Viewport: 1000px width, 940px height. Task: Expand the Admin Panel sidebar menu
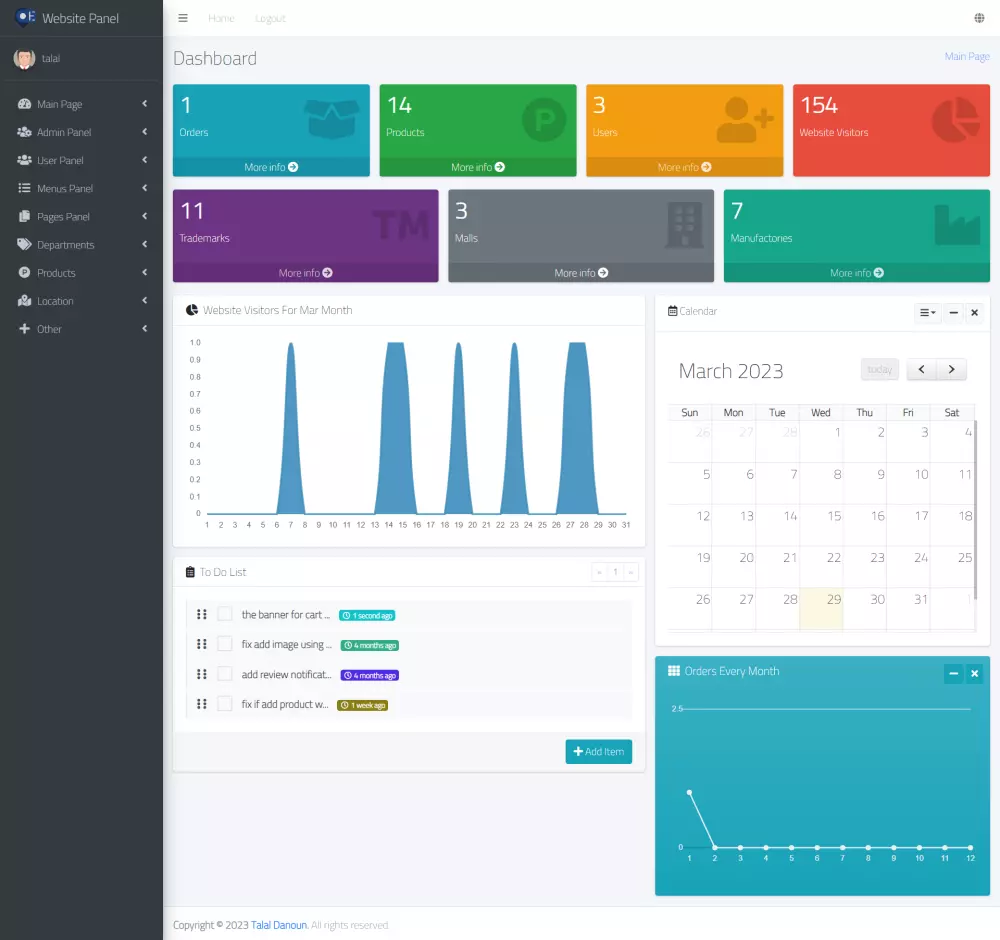(82, 132)
